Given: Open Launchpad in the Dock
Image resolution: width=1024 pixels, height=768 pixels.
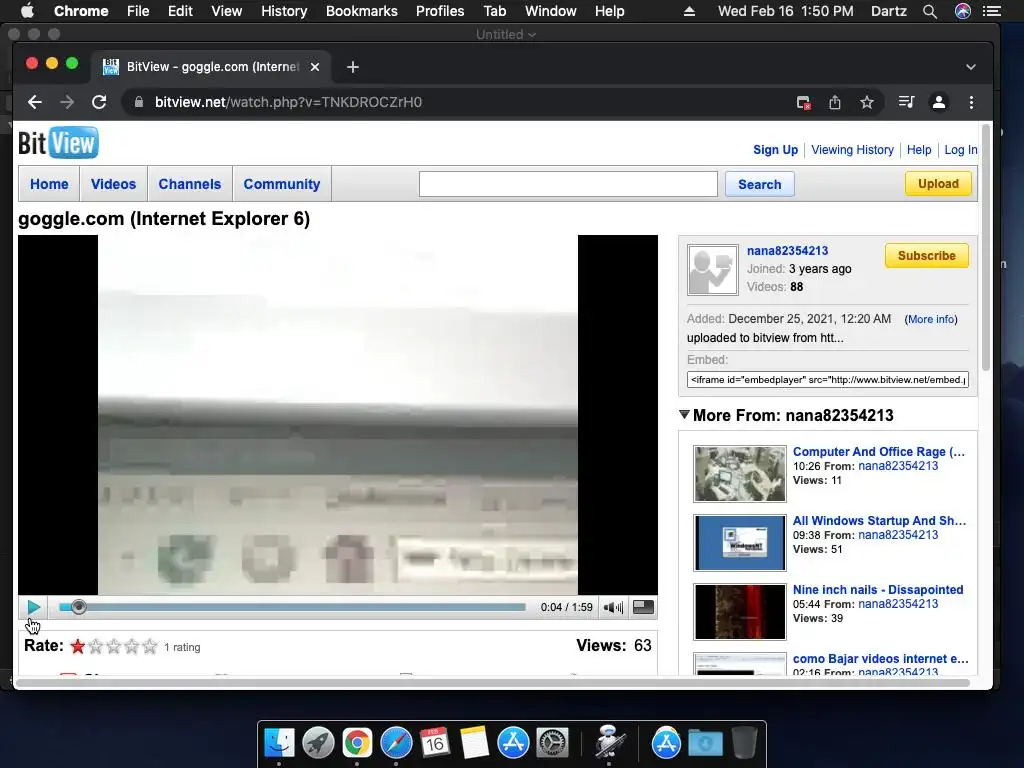Looking at the screenshot, I should point(318,743).
